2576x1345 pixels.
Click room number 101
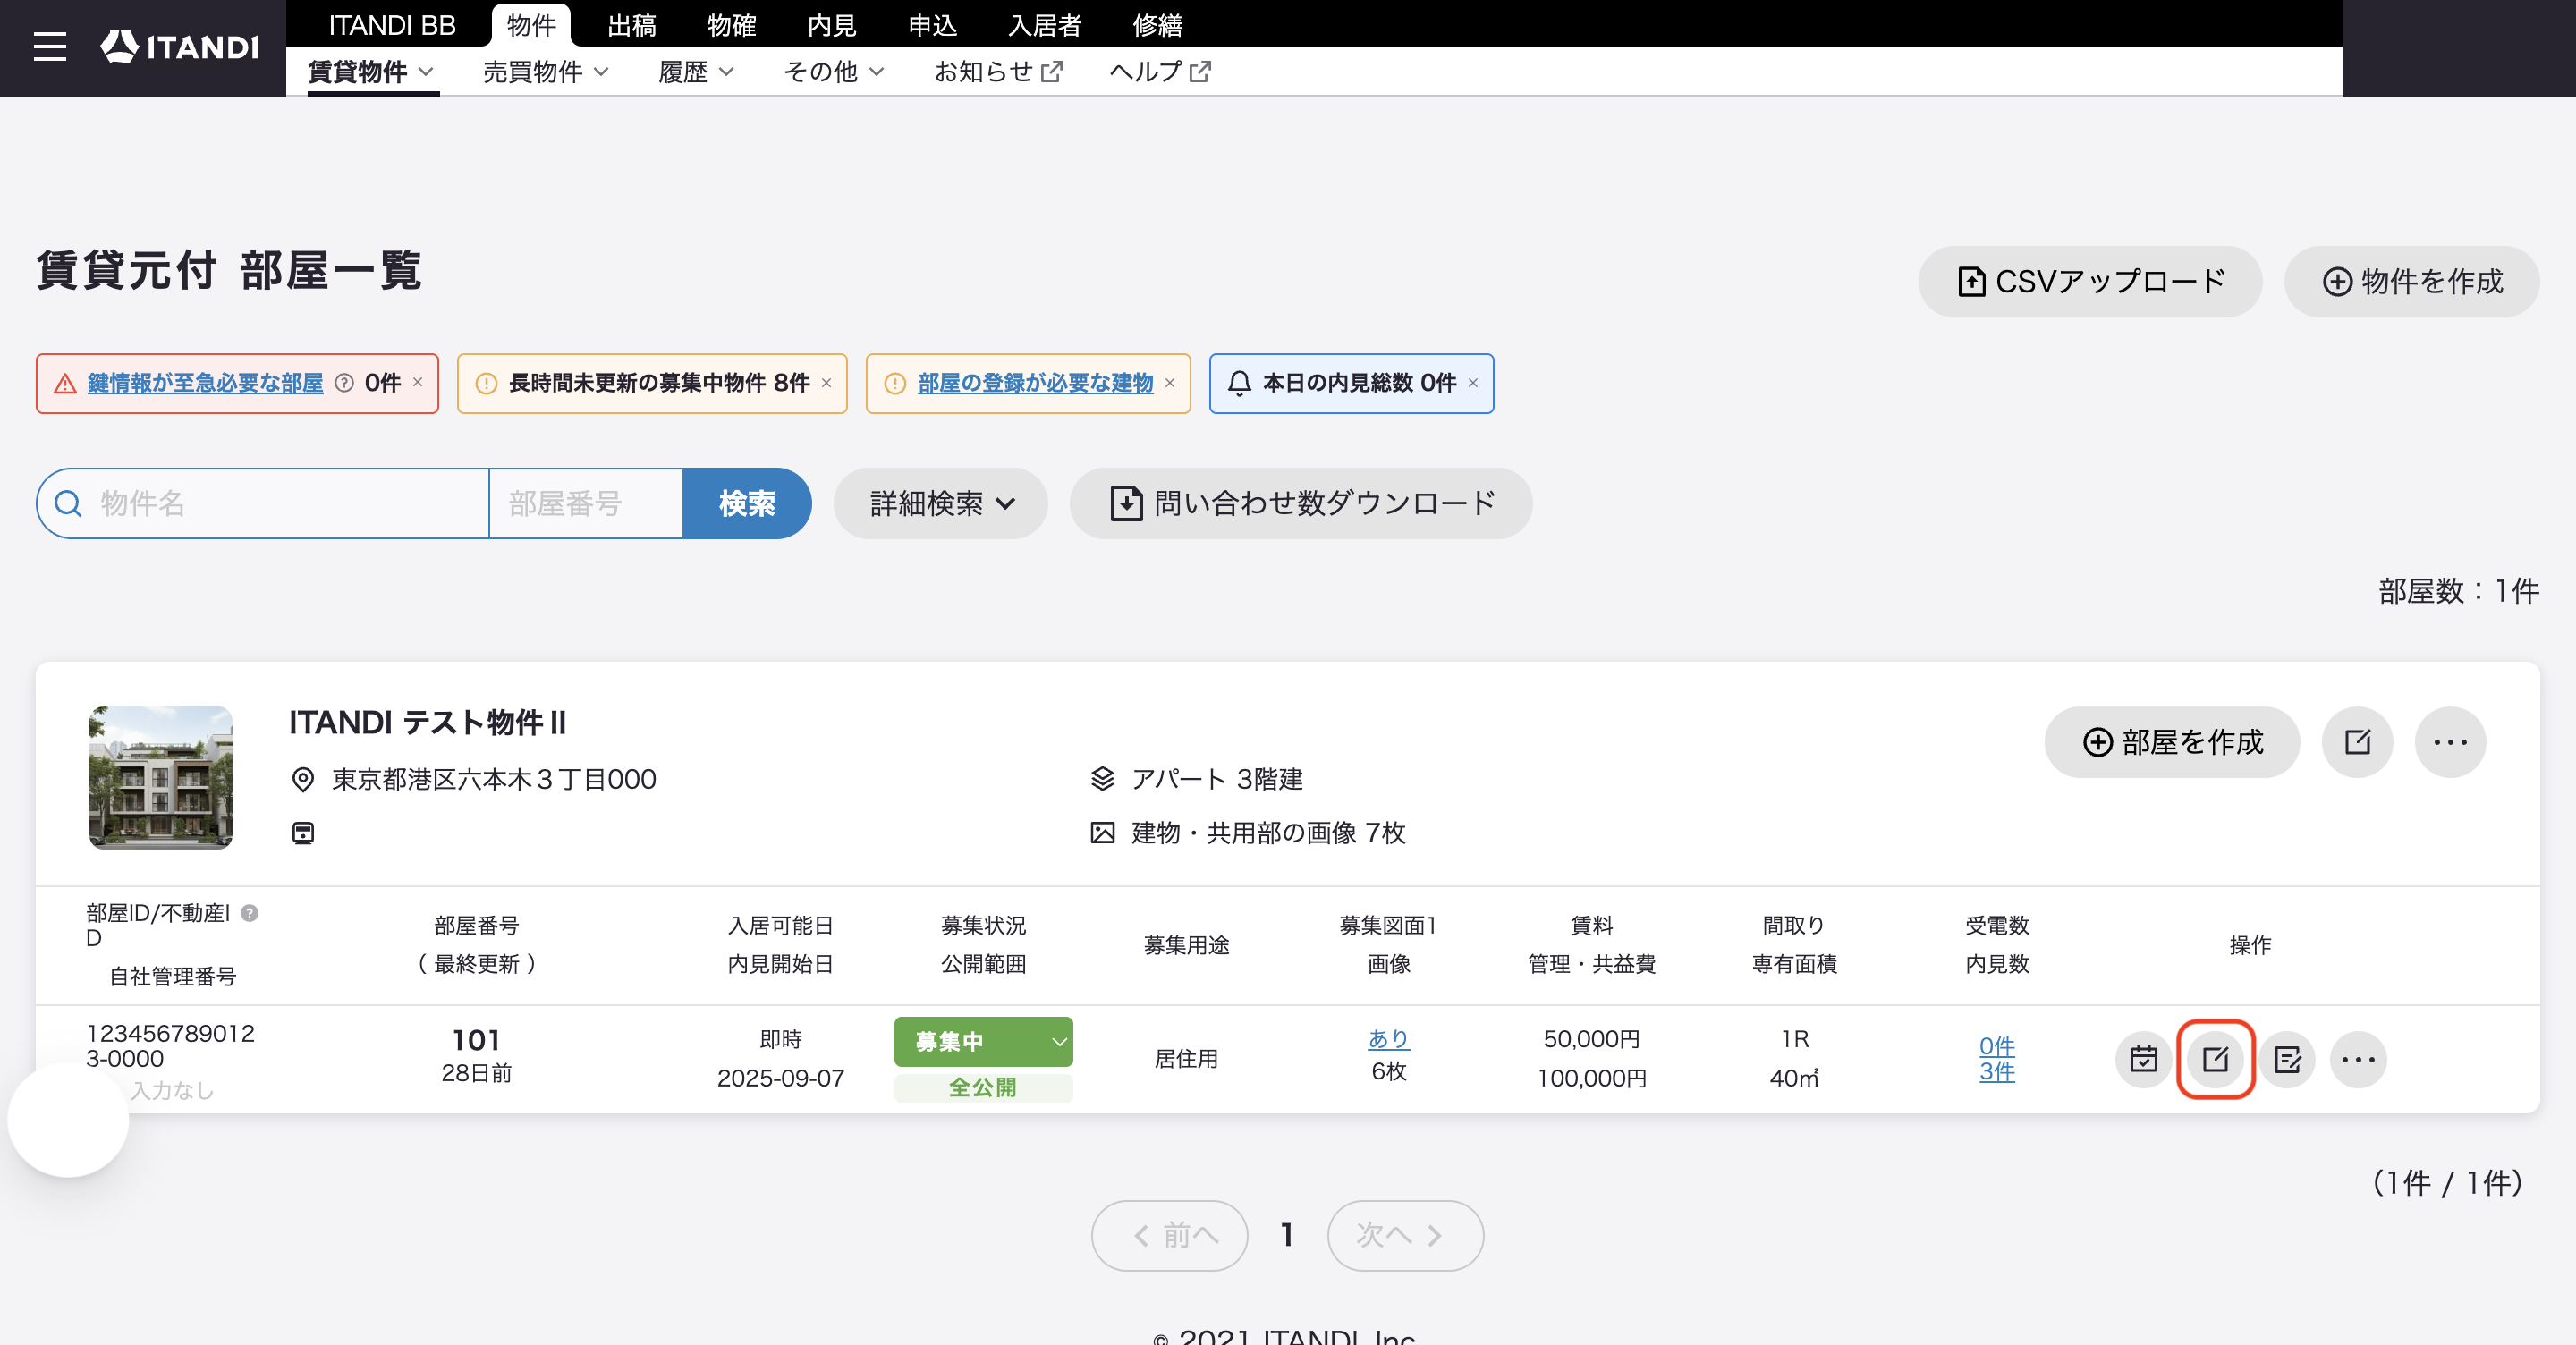476,1040
